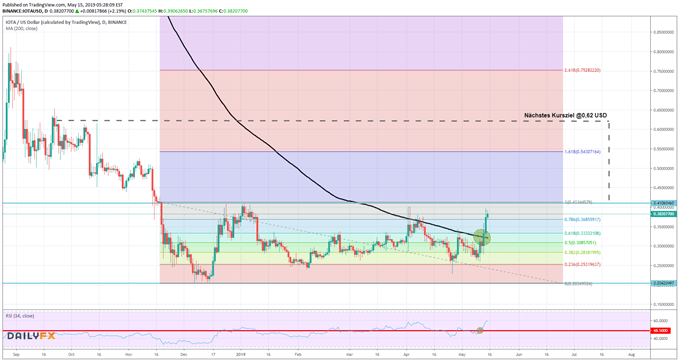Click the 2.618 Fibonacci level label
The image size is (679, 361).
582,70
